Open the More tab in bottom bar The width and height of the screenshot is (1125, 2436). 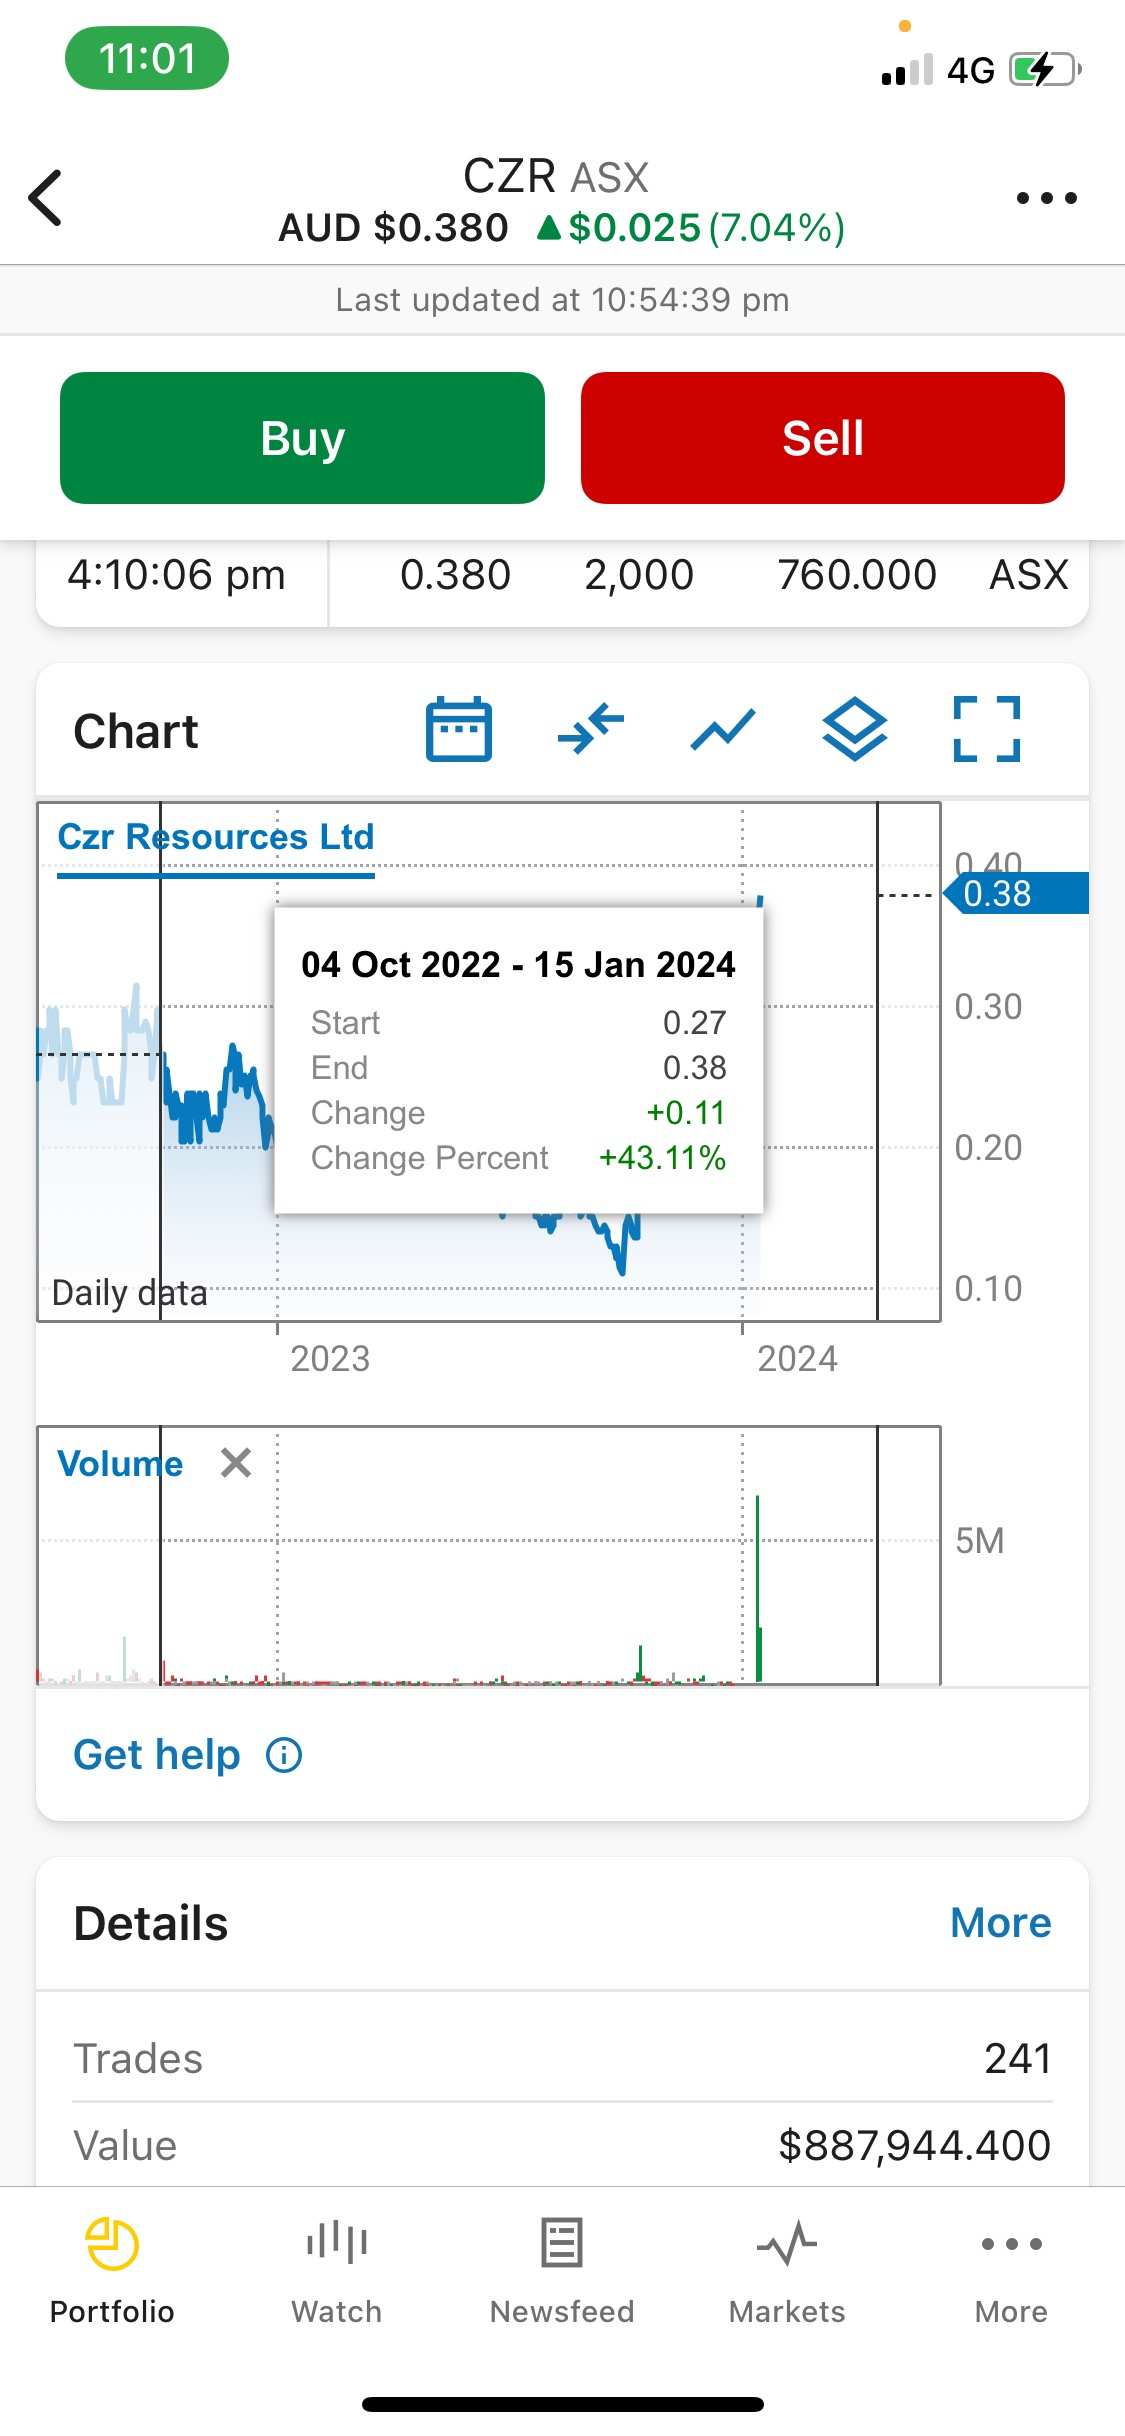click(1012, 2271)
